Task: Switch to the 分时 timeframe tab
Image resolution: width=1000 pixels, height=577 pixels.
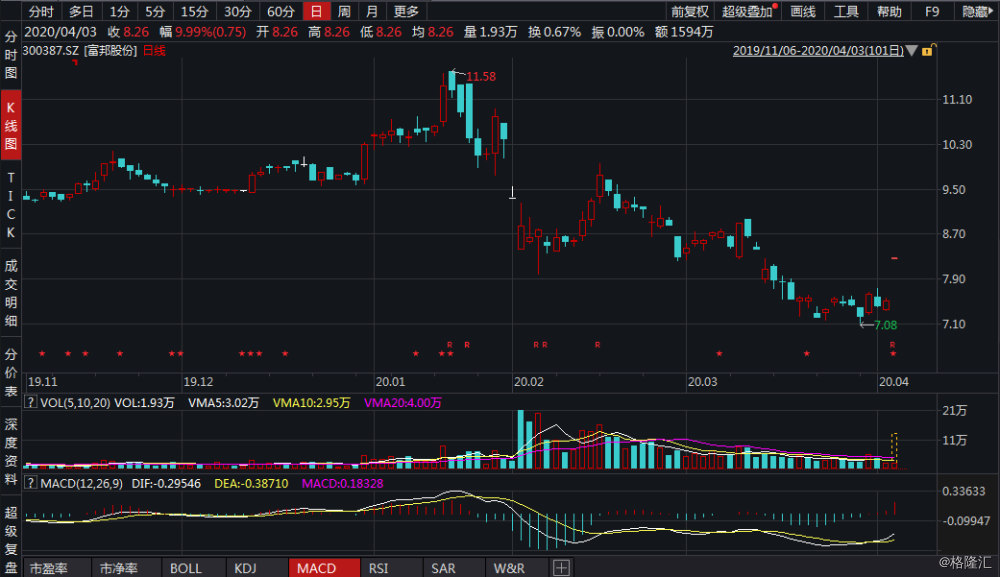Action: coord(41,11)
